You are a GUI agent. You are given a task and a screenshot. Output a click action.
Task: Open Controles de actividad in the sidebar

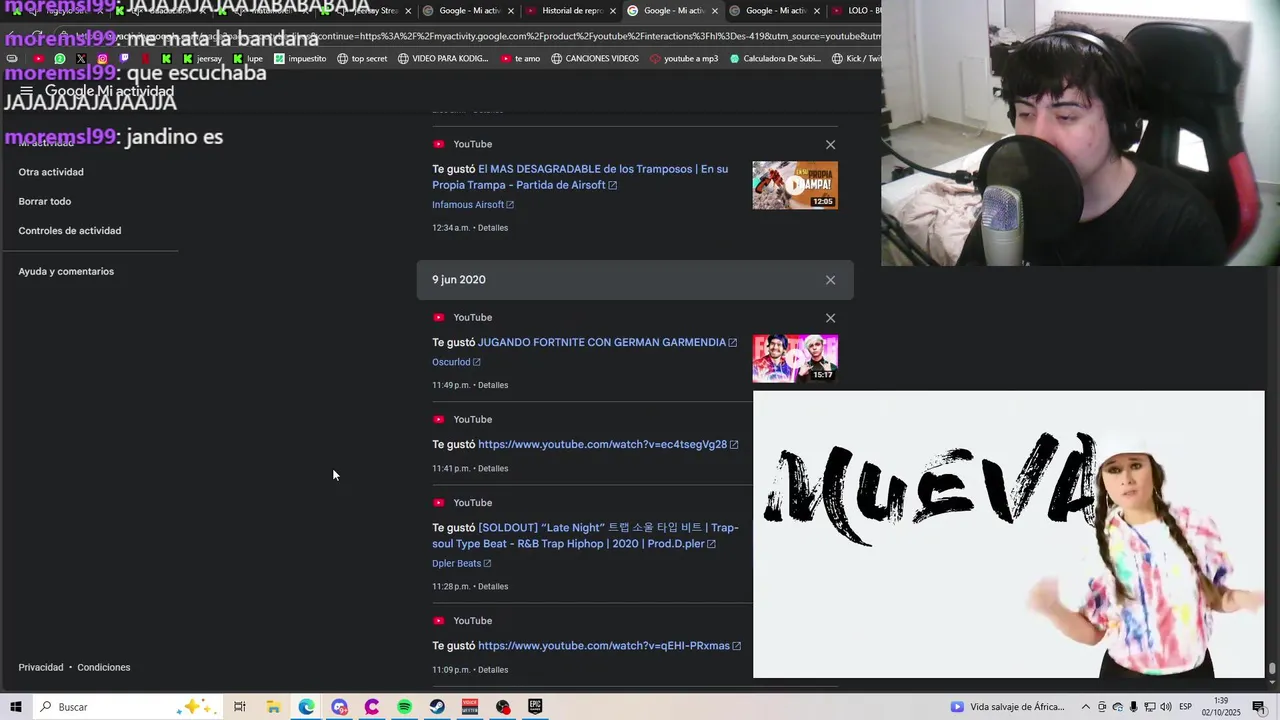70,231
